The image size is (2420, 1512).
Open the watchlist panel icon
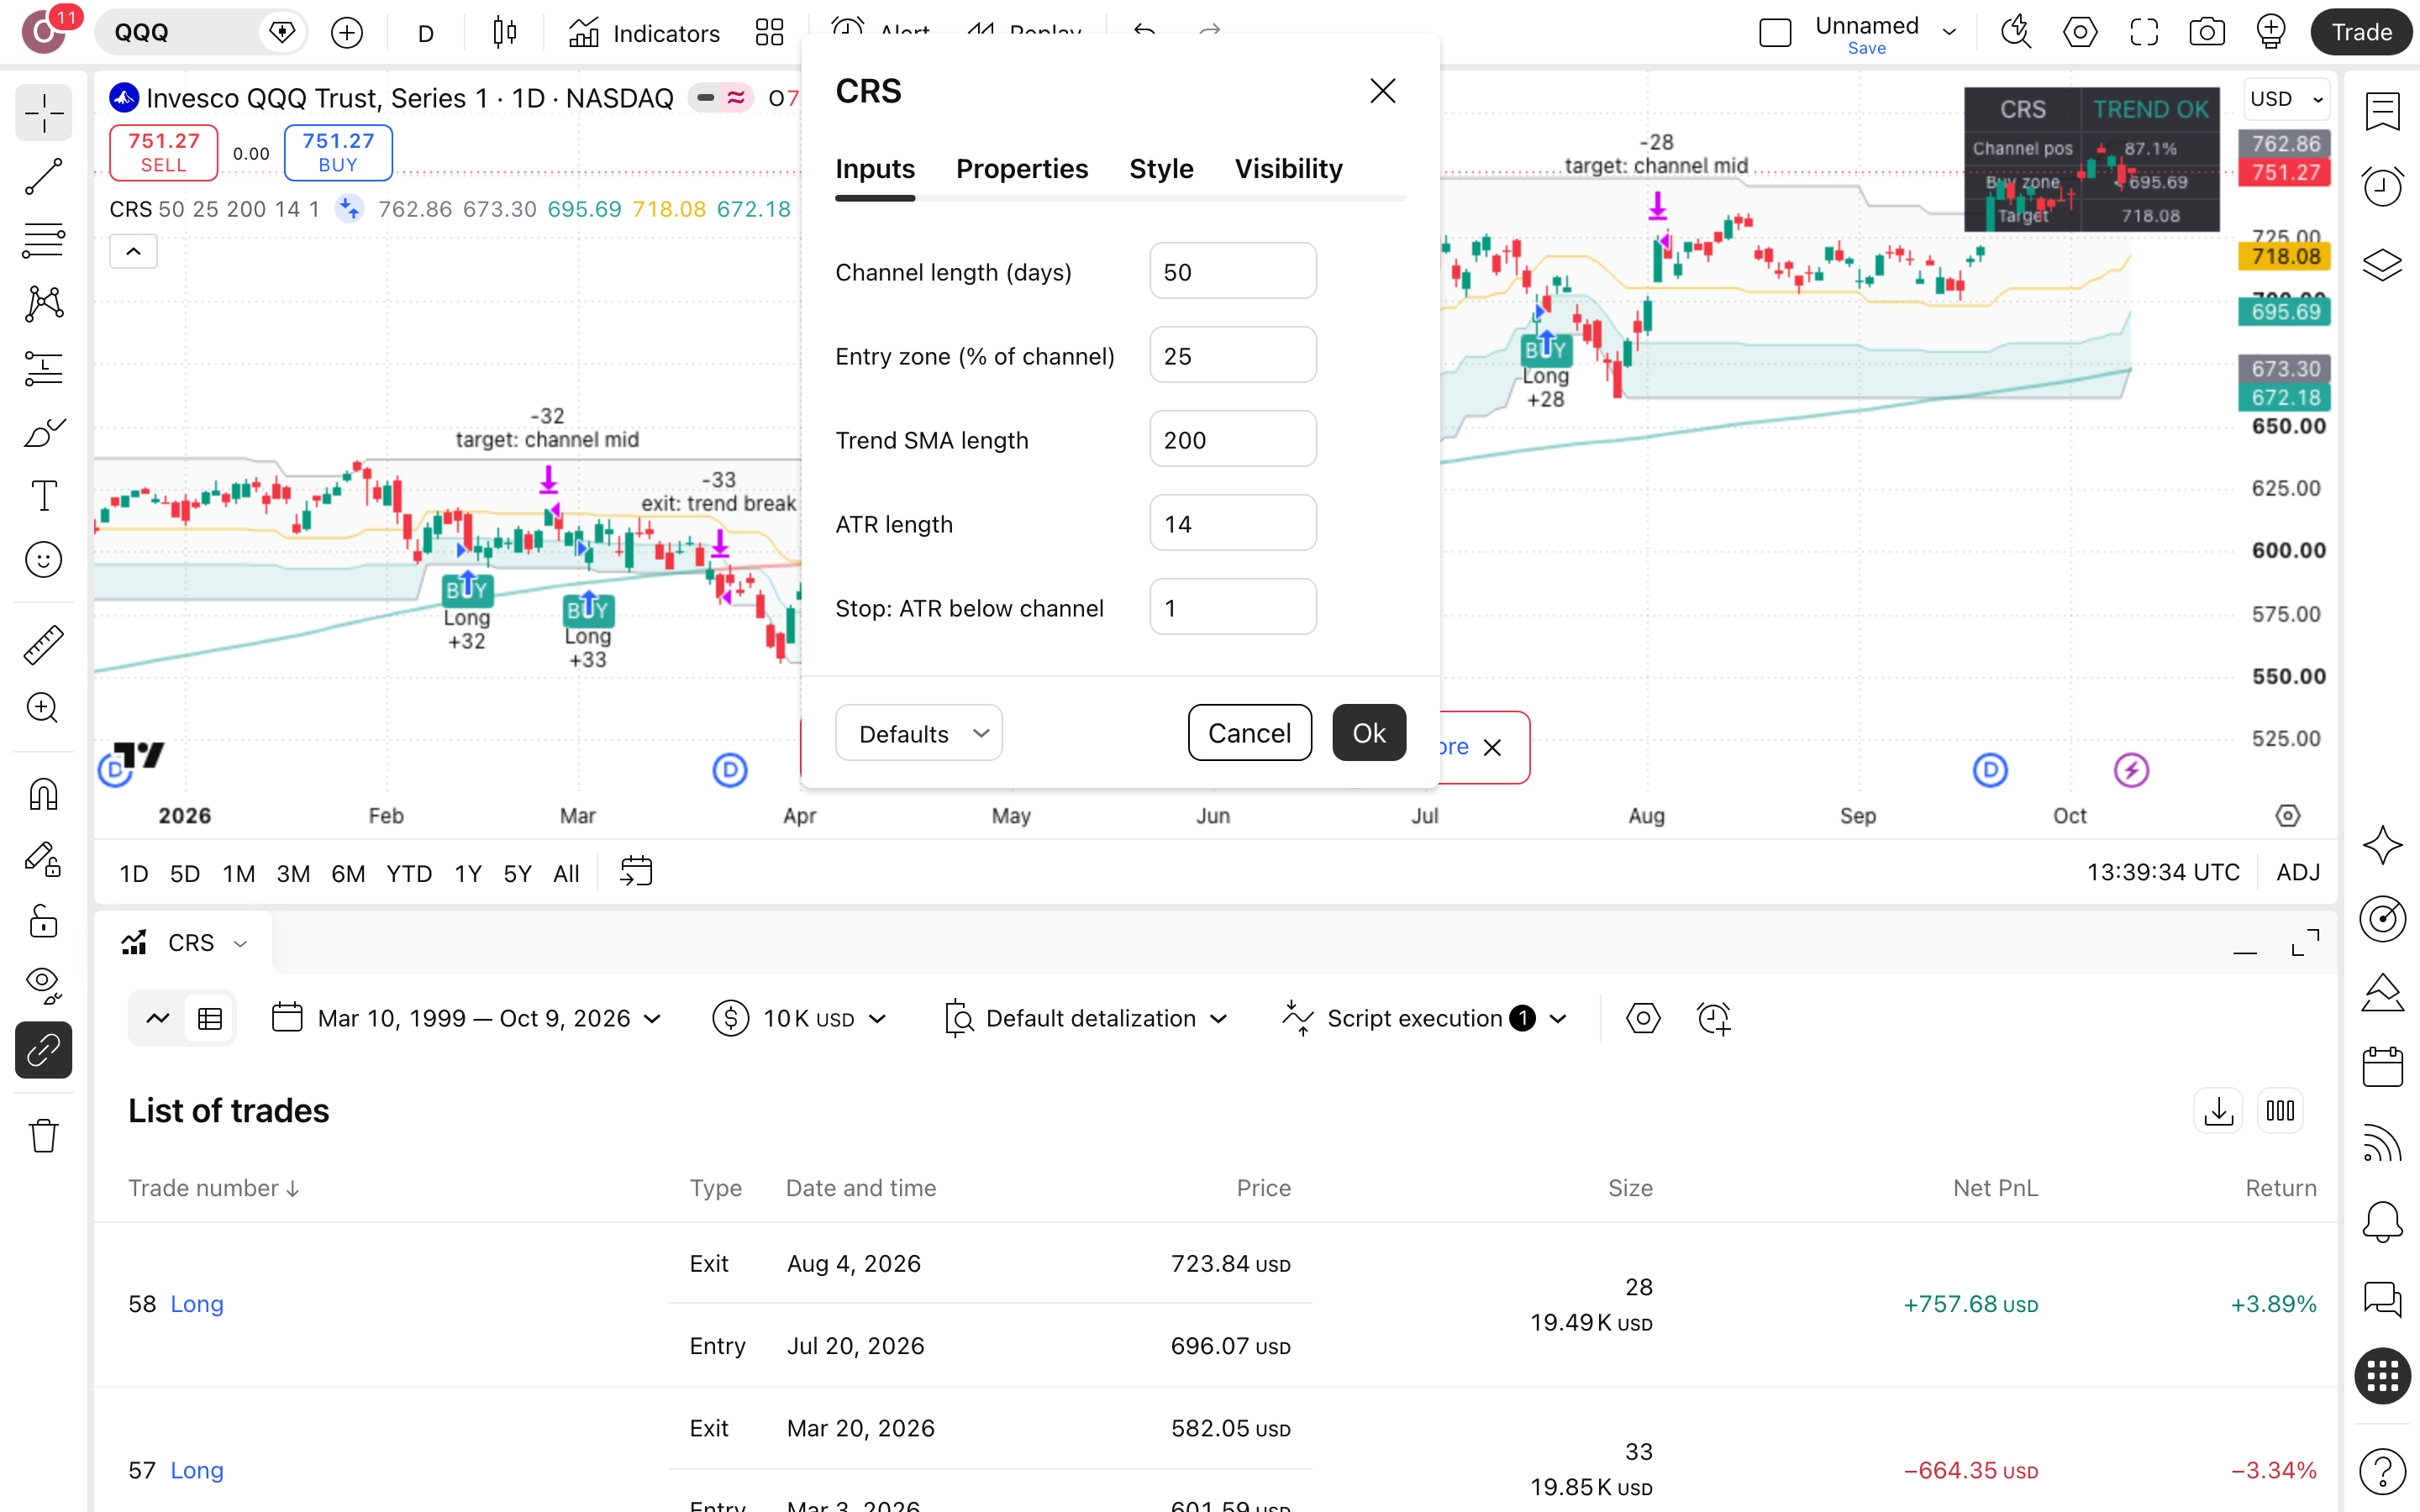pyautogui.click(x=2382, y=111)
